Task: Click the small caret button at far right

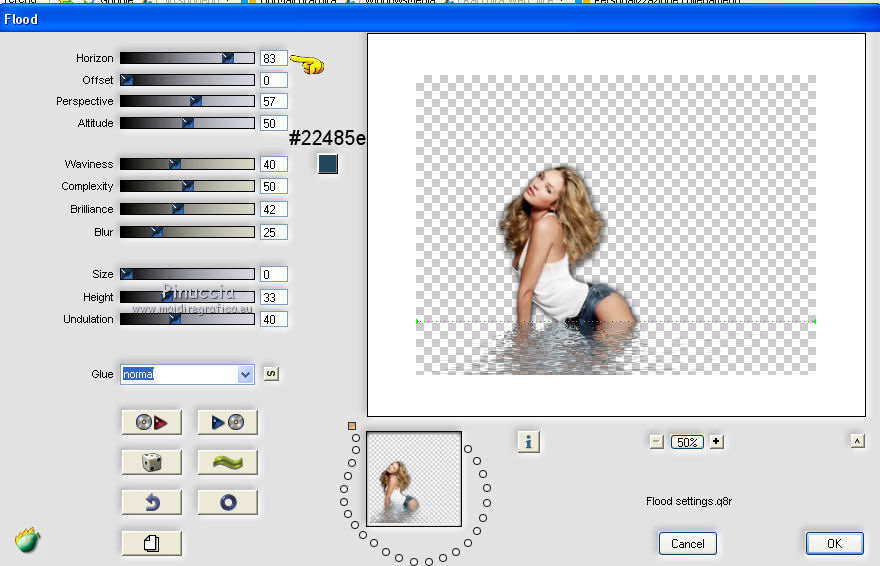Action: pos(857,441)
